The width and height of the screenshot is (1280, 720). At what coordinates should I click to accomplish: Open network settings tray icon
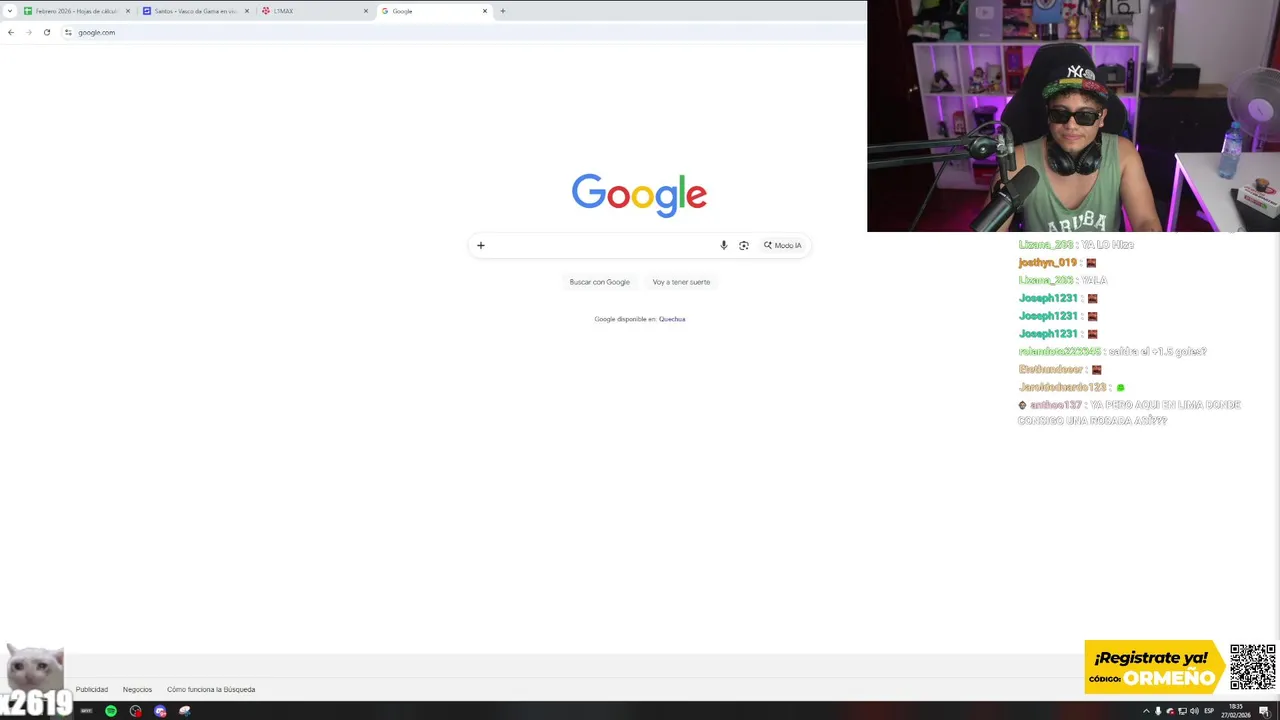click(1182, 711)
